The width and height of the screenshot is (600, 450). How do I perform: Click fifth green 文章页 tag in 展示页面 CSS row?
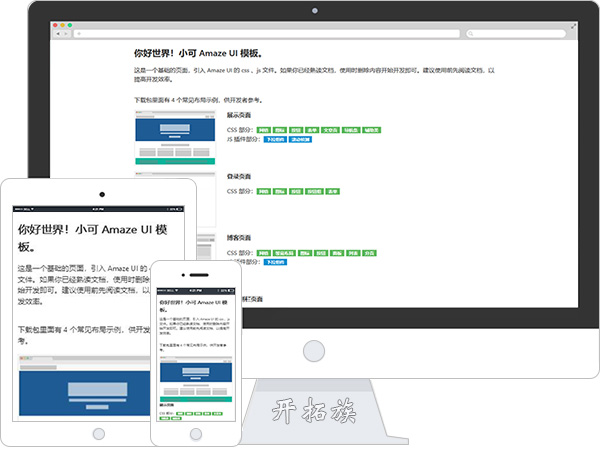[330, 130]
